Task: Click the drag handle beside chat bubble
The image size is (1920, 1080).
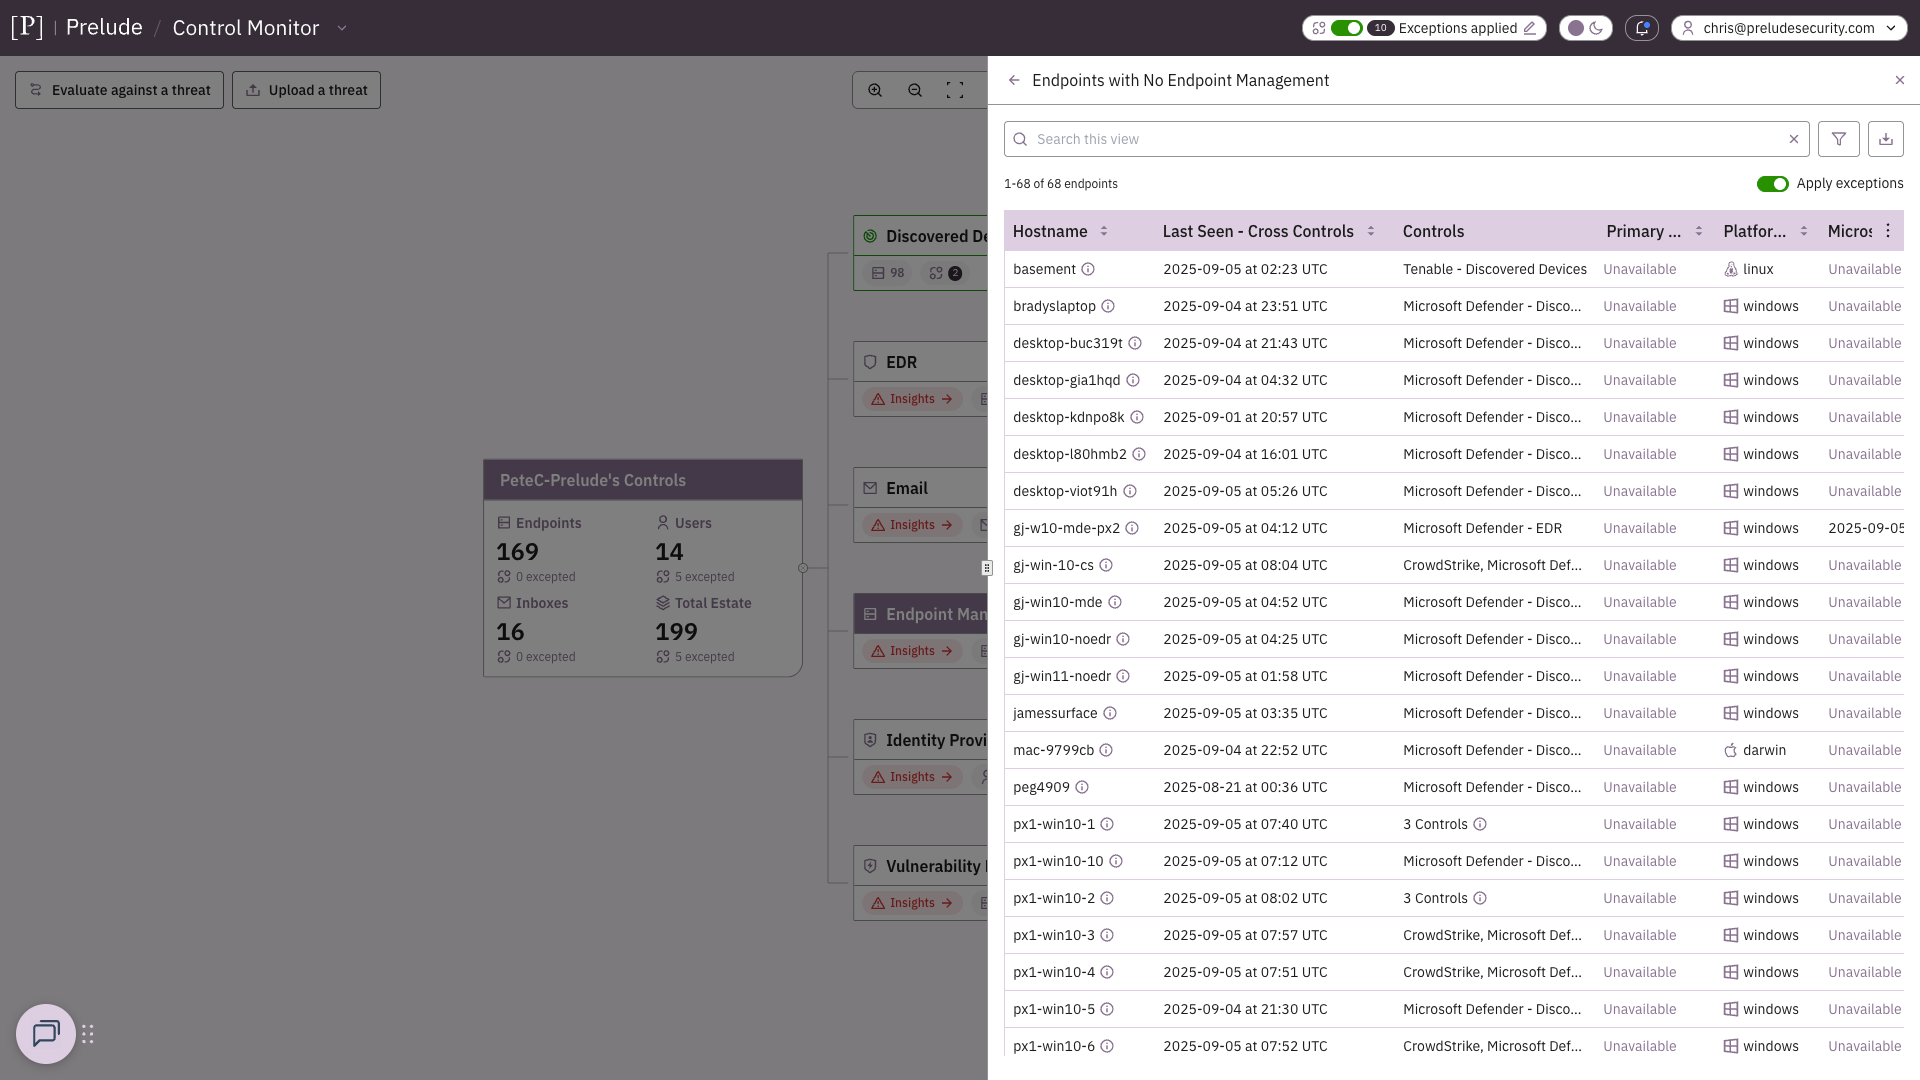Action: tap(88, 1034)
